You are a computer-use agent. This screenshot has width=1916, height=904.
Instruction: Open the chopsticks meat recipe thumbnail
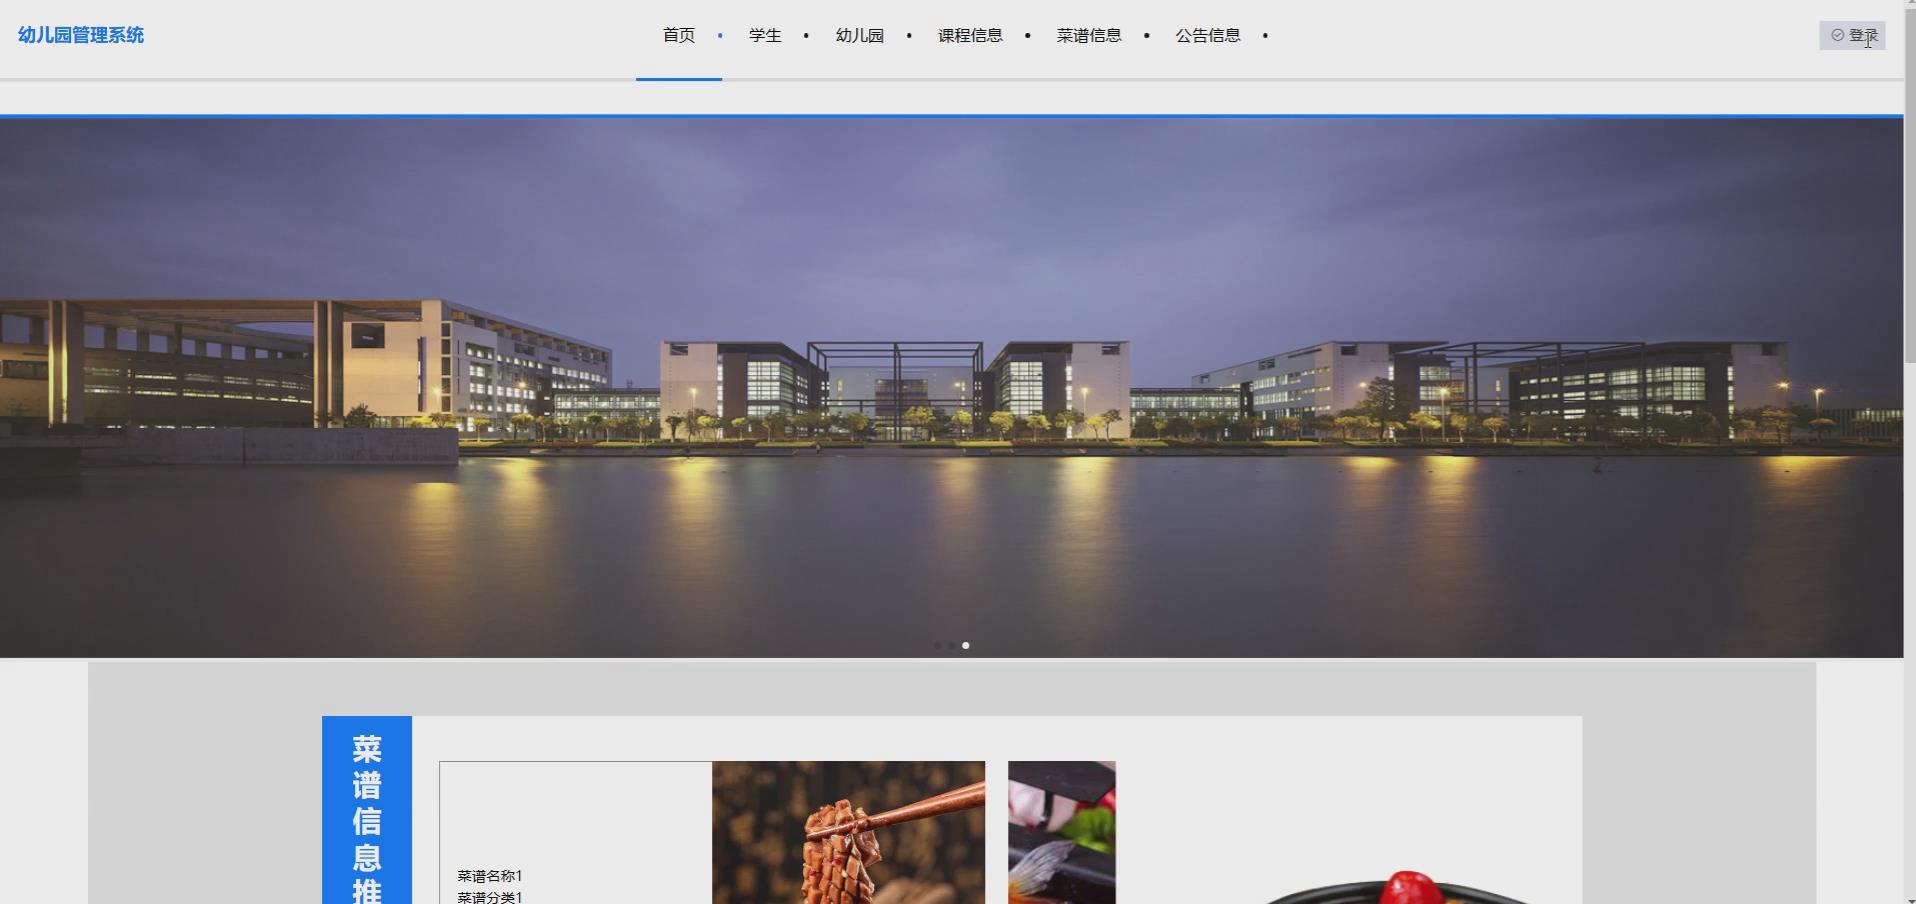coord(848,832)
